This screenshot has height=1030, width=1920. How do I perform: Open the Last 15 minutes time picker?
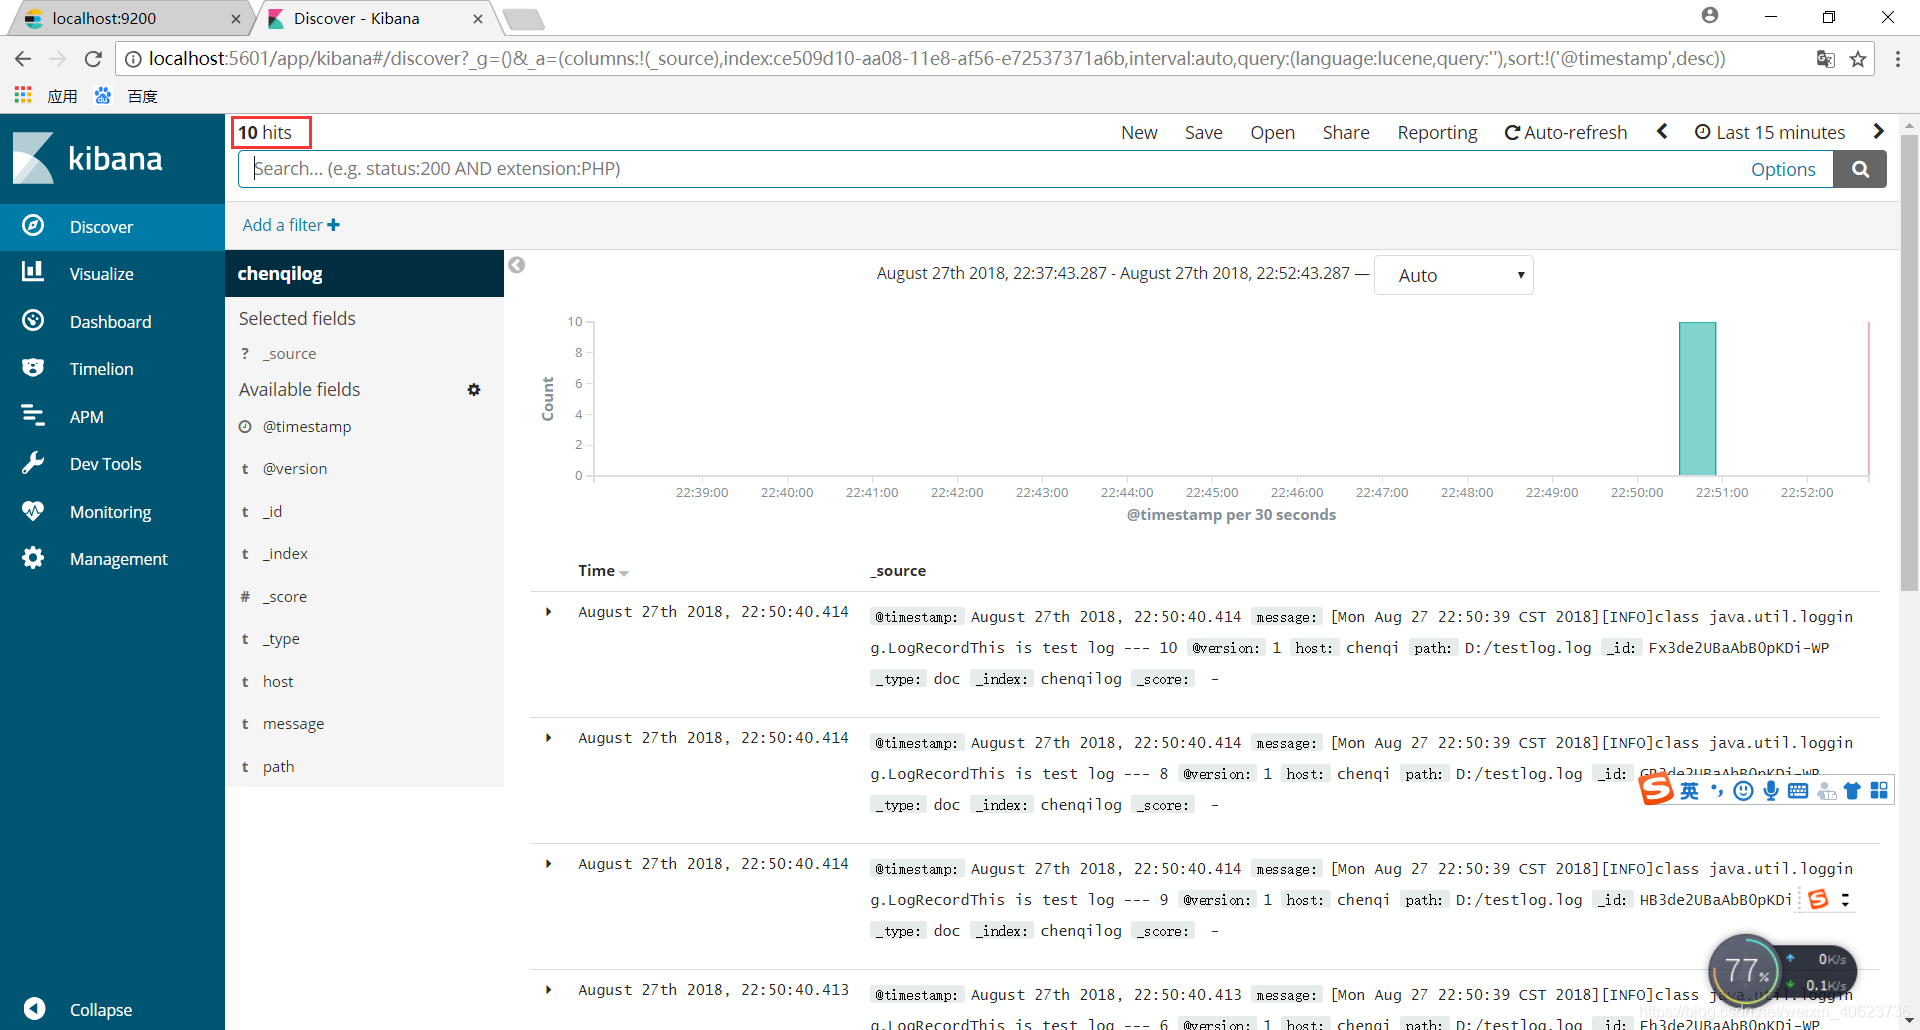coord(1770,132)
